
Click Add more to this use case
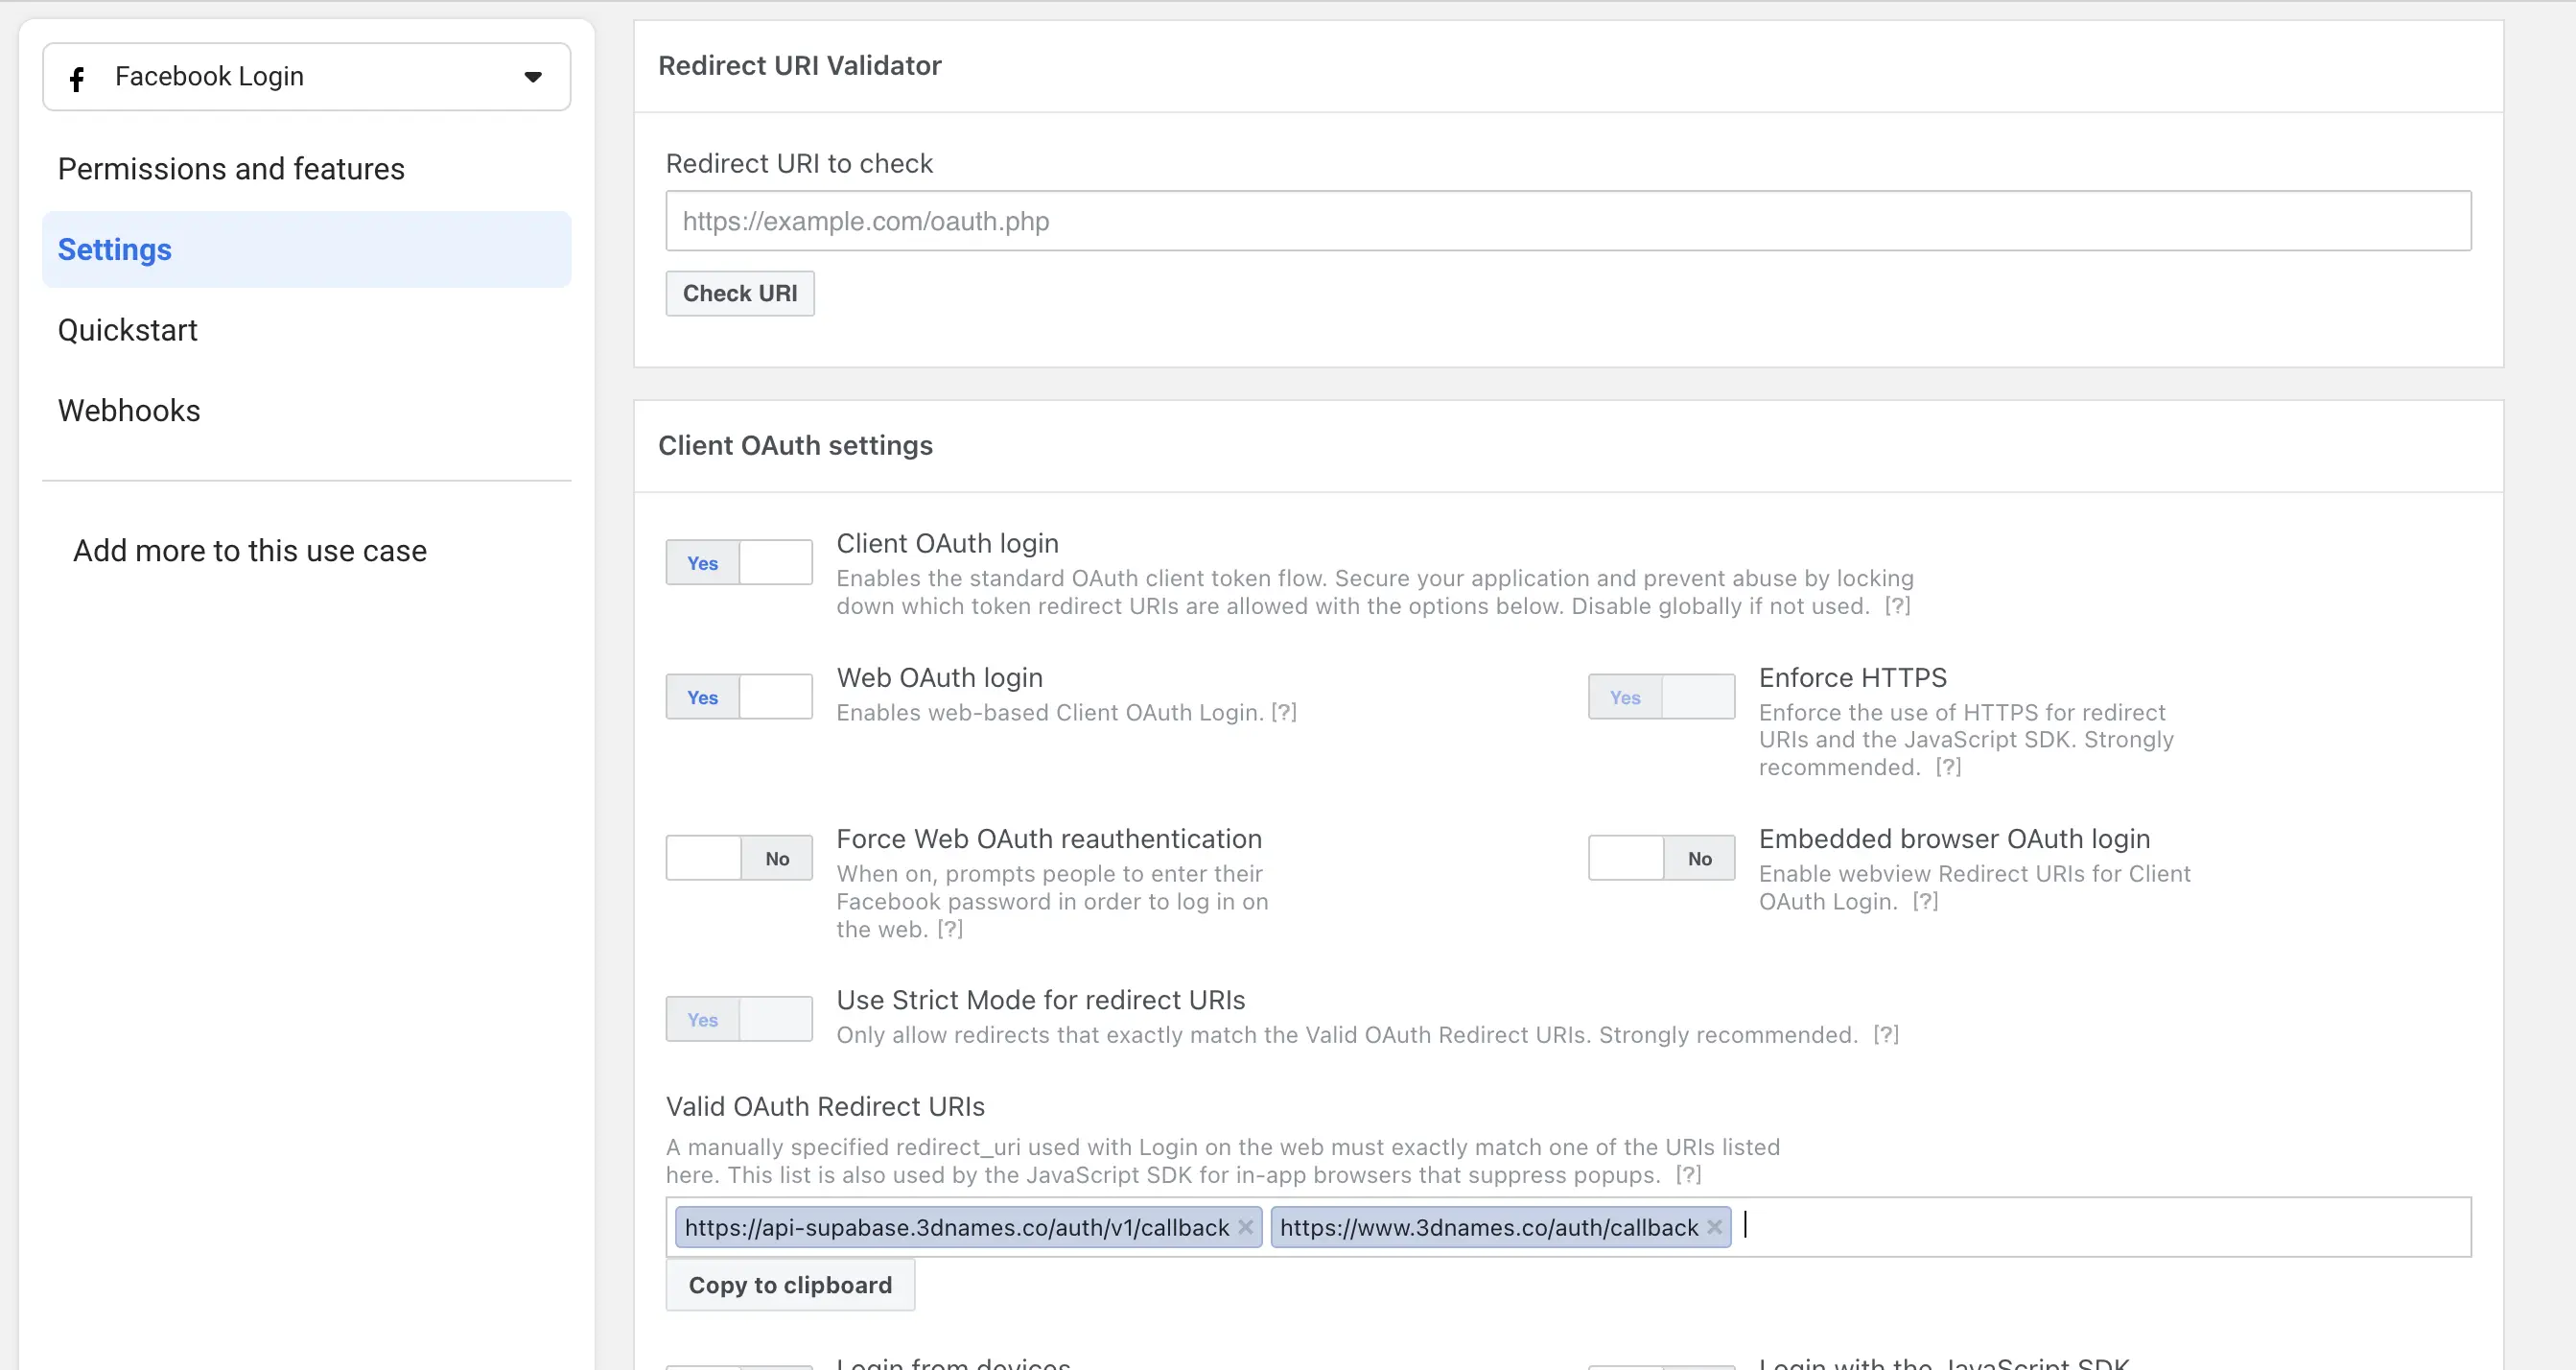pyautogui.click(x=250, y=551)
